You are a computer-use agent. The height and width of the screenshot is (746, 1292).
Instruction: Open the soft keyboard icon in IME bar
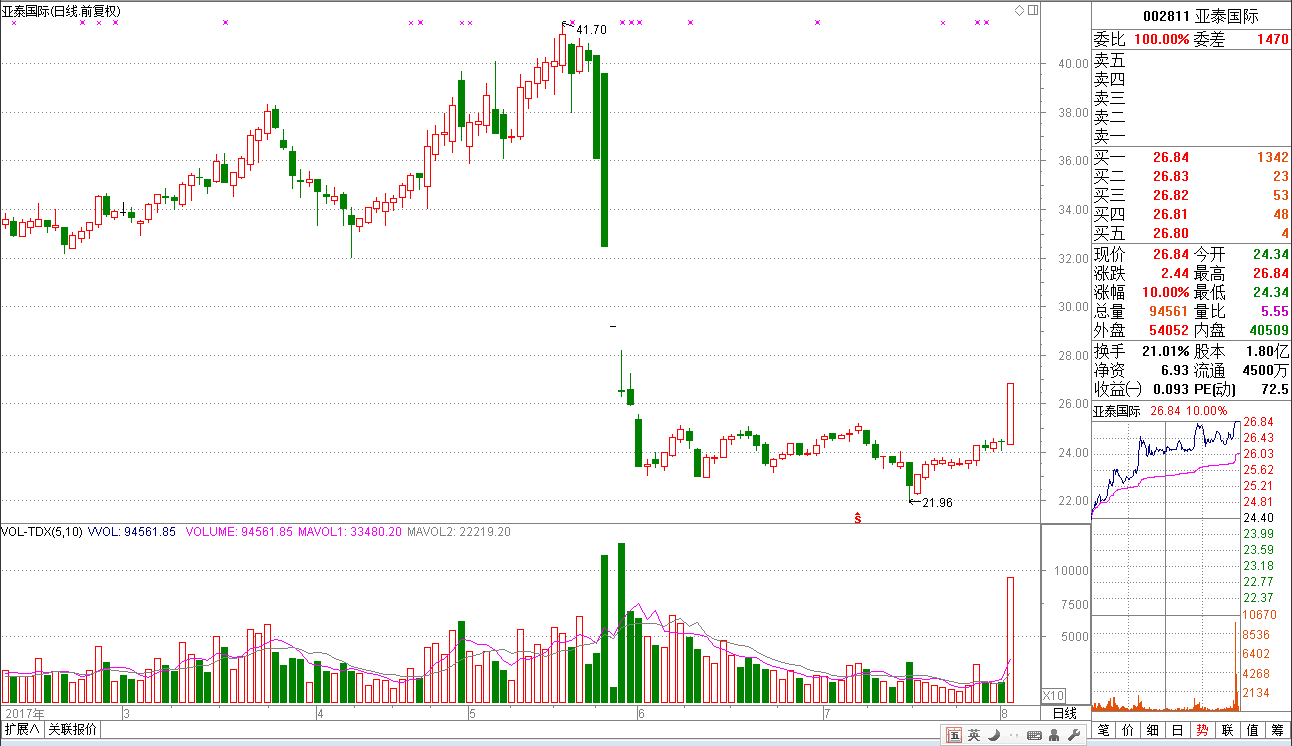coord(1034,736)
